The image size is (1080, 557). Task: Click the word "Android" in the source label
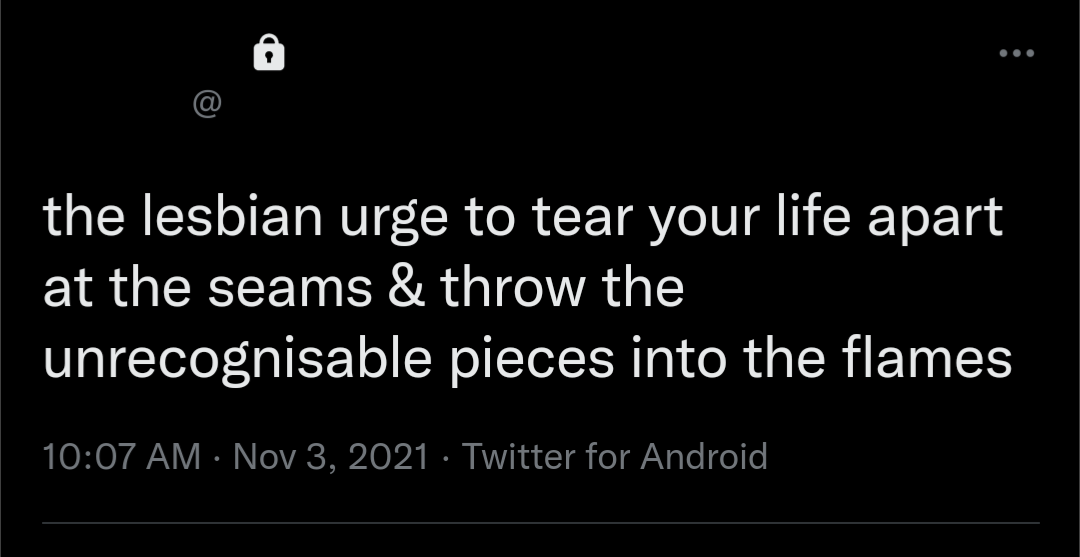(704, 457)
